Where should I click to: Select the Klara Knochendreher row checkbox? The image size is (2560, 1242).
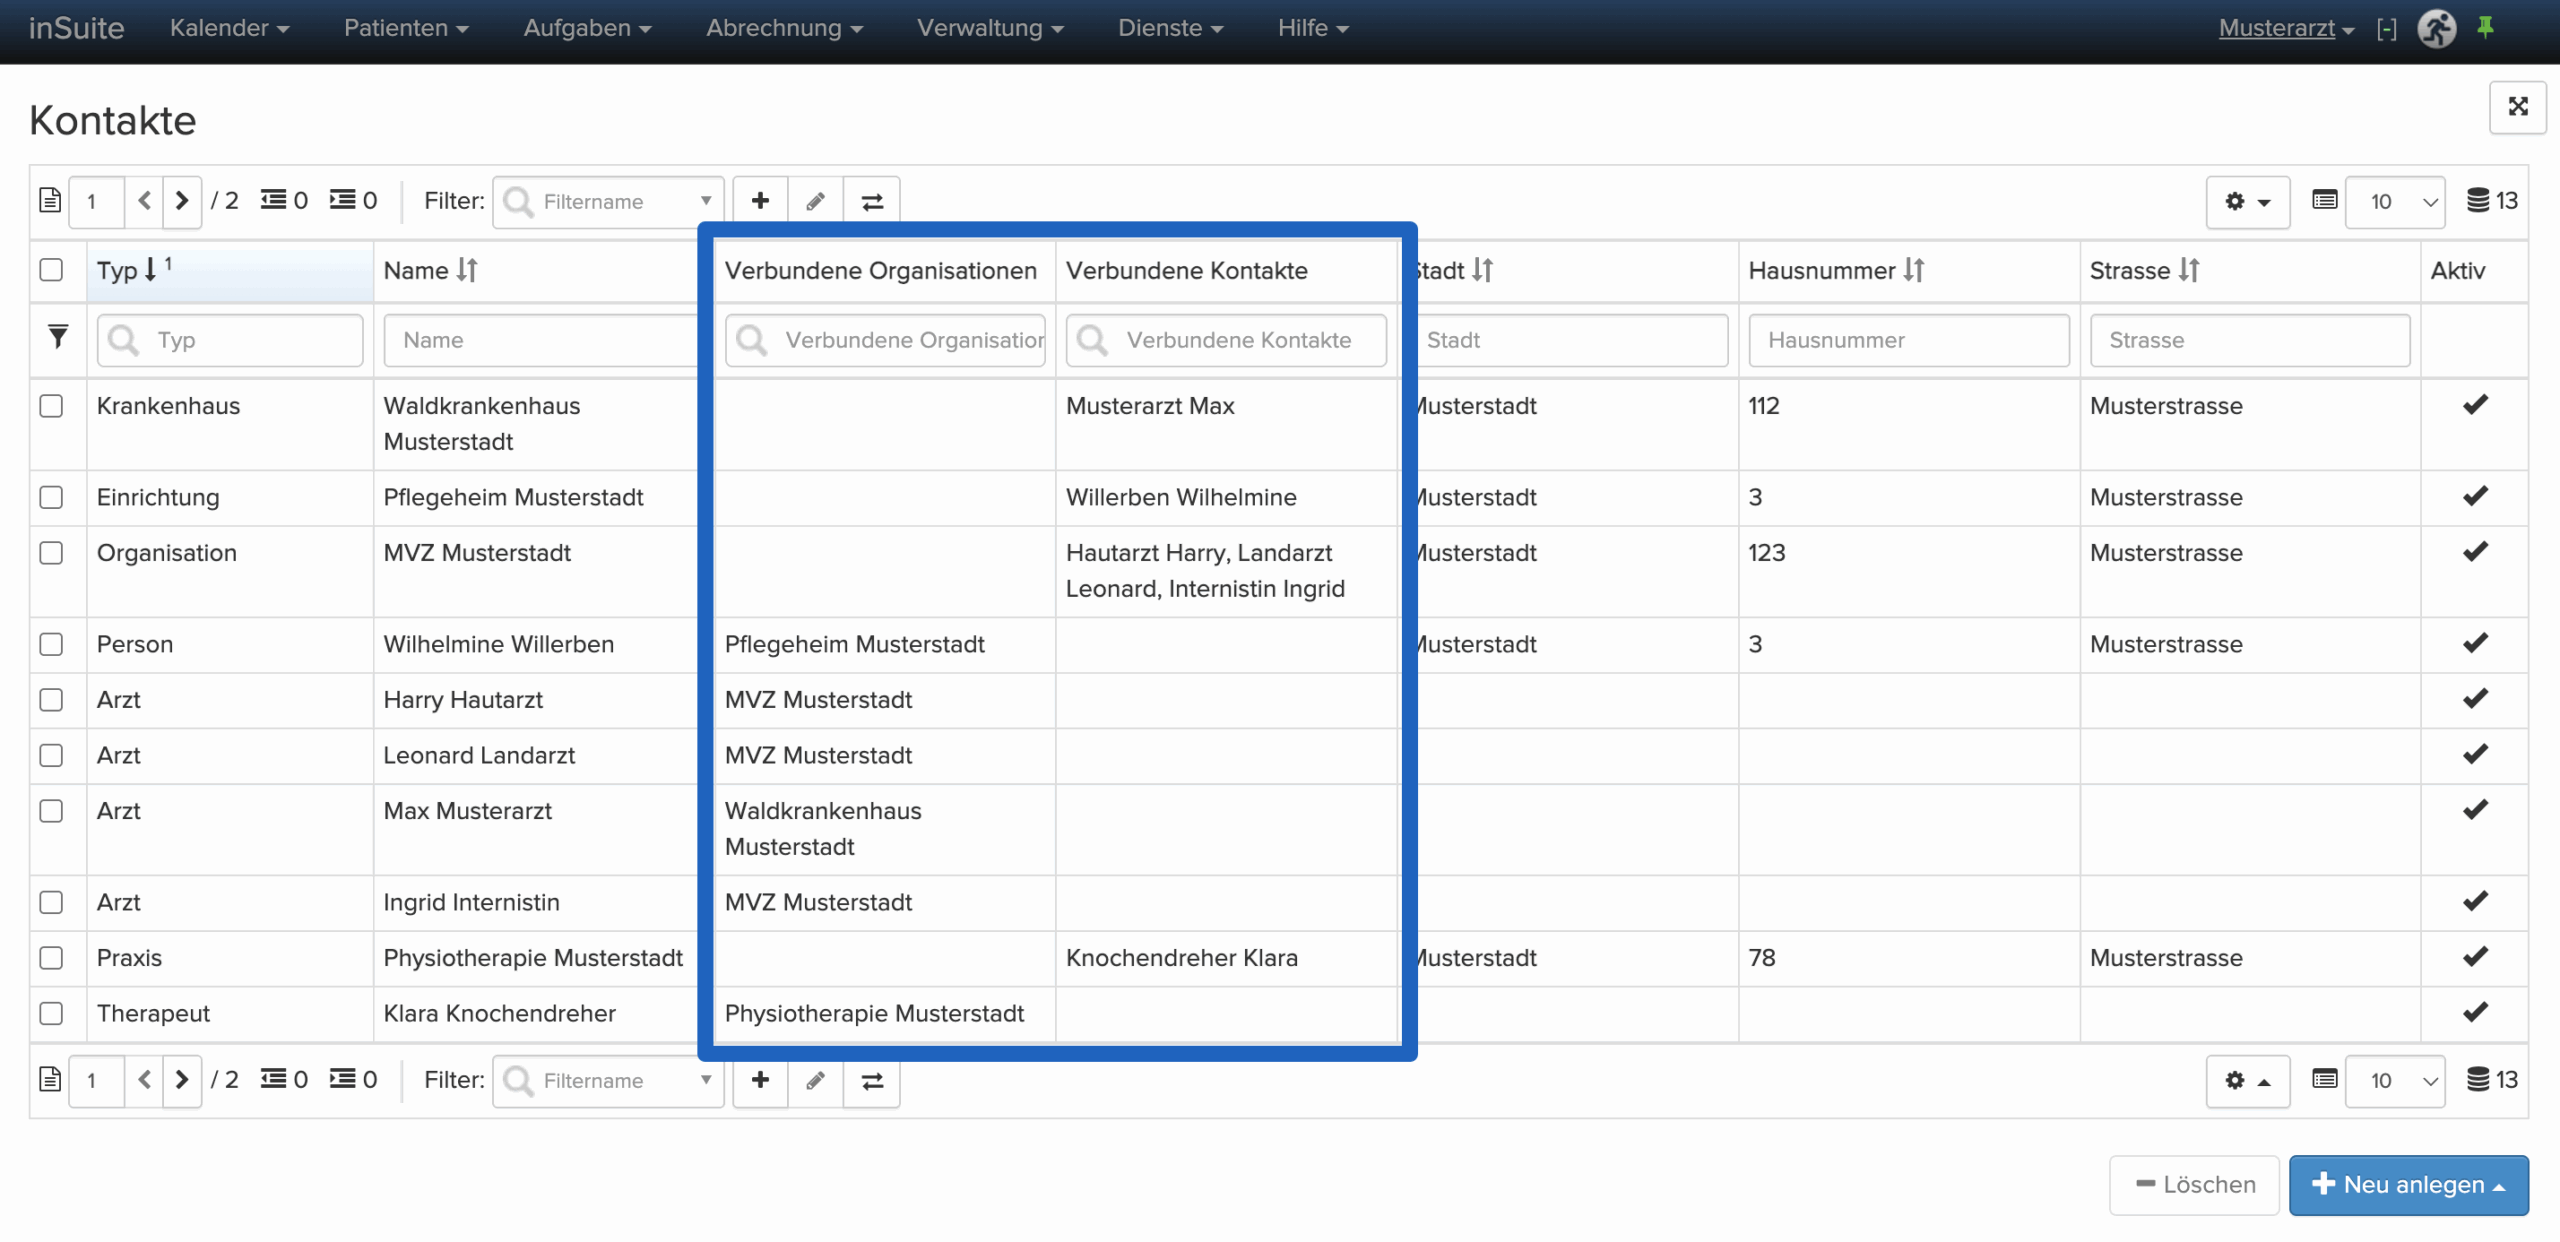pos(51,1013)
